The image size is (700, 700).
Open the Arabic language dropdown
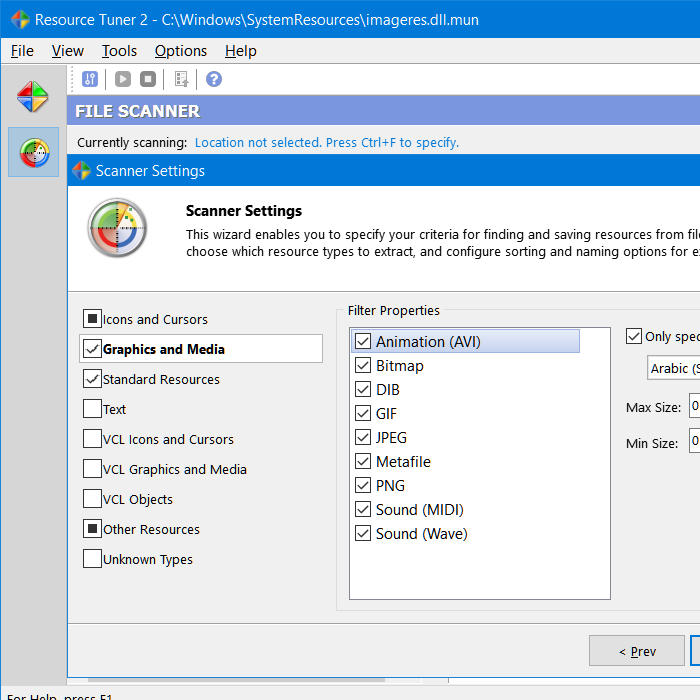[x=673, y=368]
